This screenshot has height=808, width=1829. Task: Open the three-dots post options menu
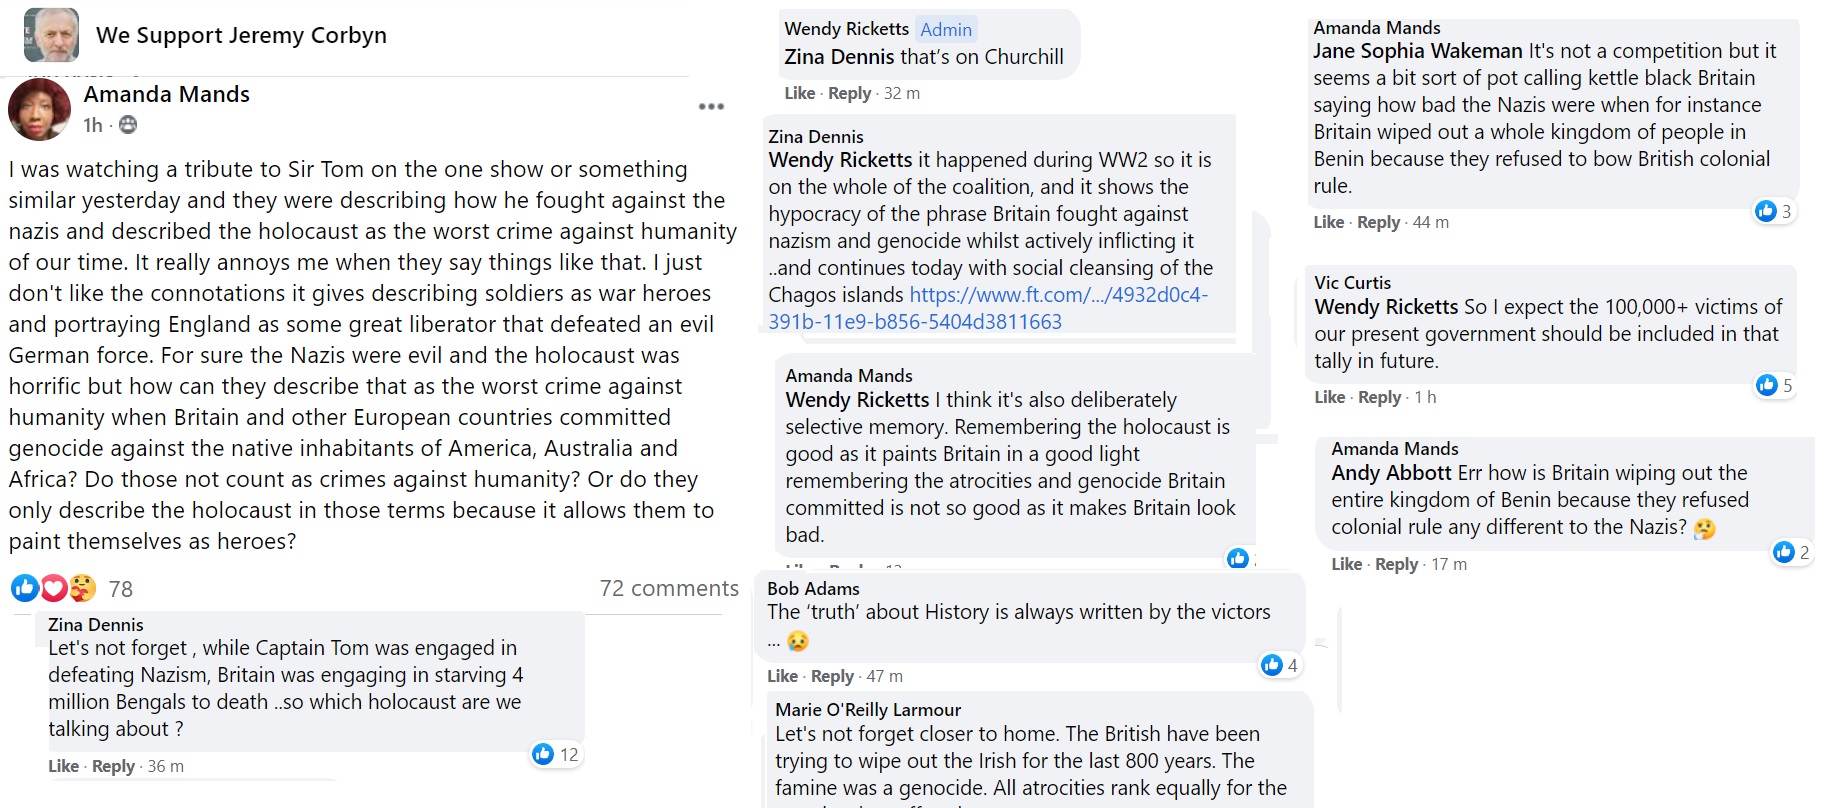click(711, 107)
